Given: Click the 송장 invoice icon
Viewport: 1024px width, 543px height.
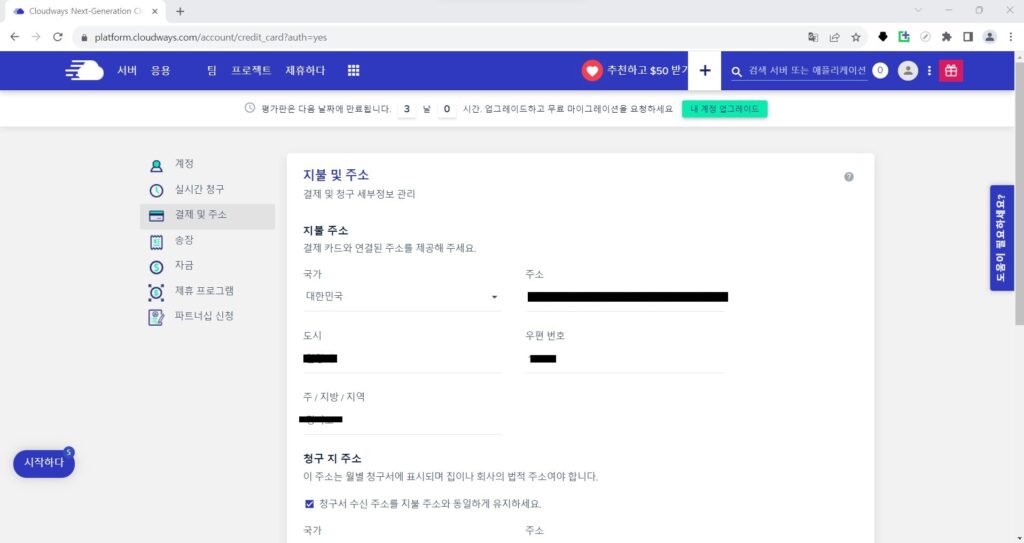Looking at the screenshot, I should coord(156,242).
